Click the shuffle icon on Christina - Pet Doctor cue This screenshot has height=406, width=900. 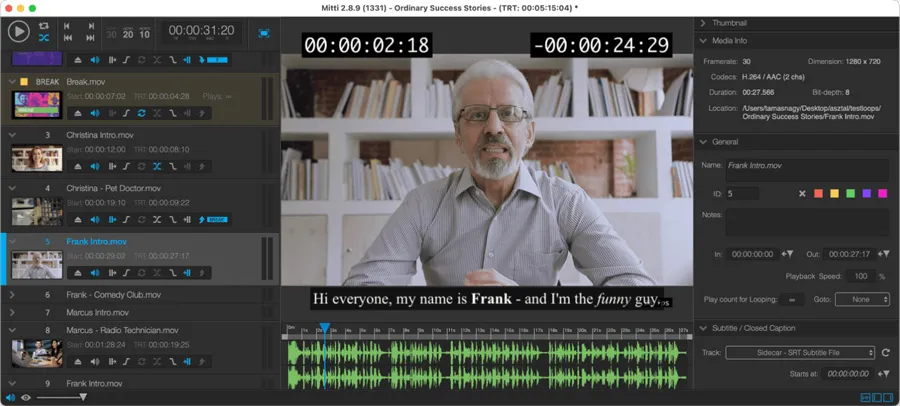pos(156,219)
